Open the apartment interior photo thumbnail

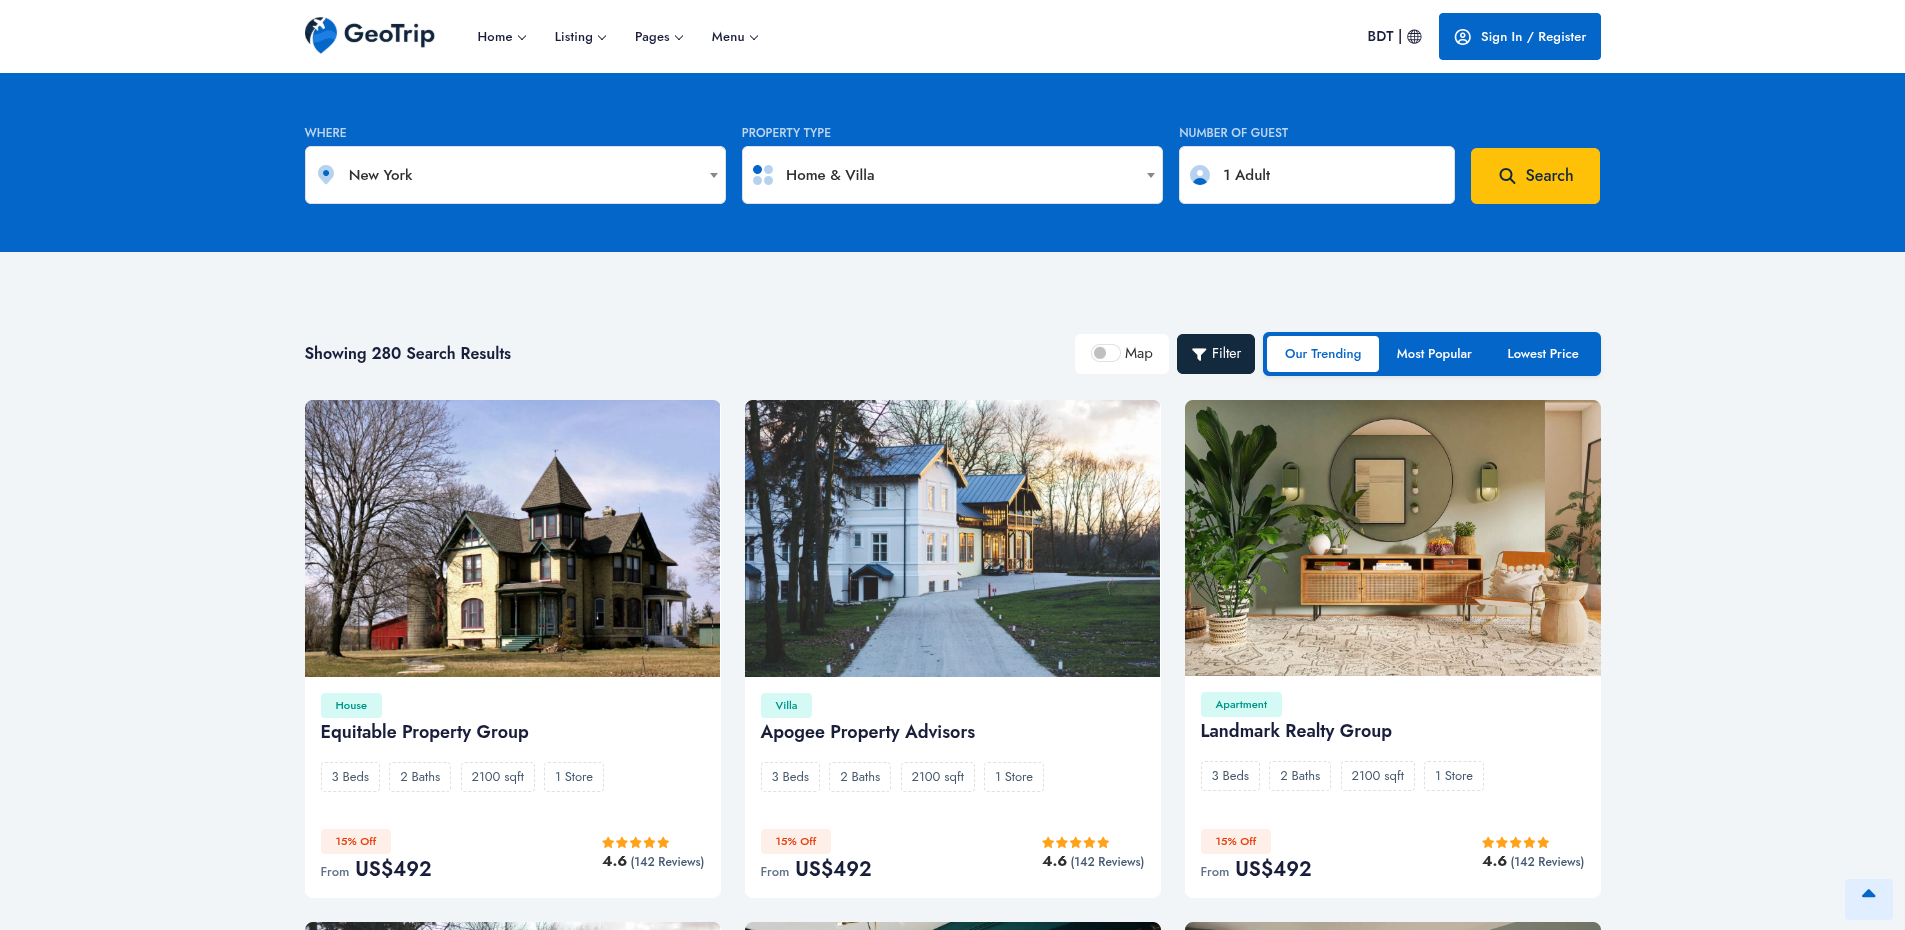pos(1392,538)
